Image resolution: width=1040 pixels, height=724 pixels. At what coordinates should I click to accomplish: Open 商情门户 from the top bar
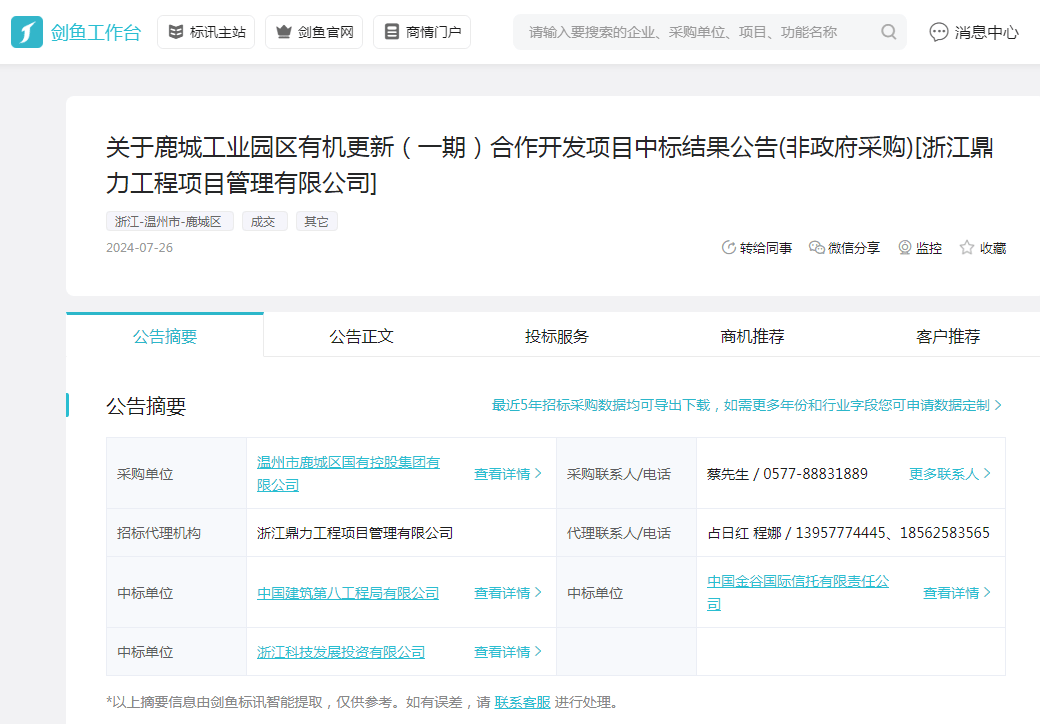point(422,32)
